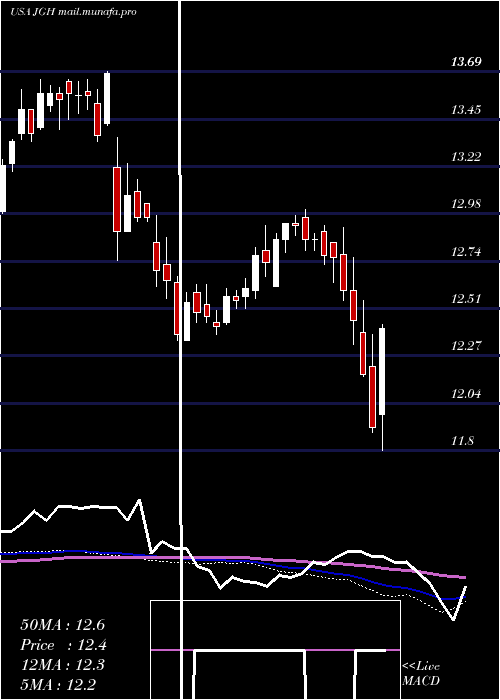Click the 12.27 price axis label

[467, 346]
